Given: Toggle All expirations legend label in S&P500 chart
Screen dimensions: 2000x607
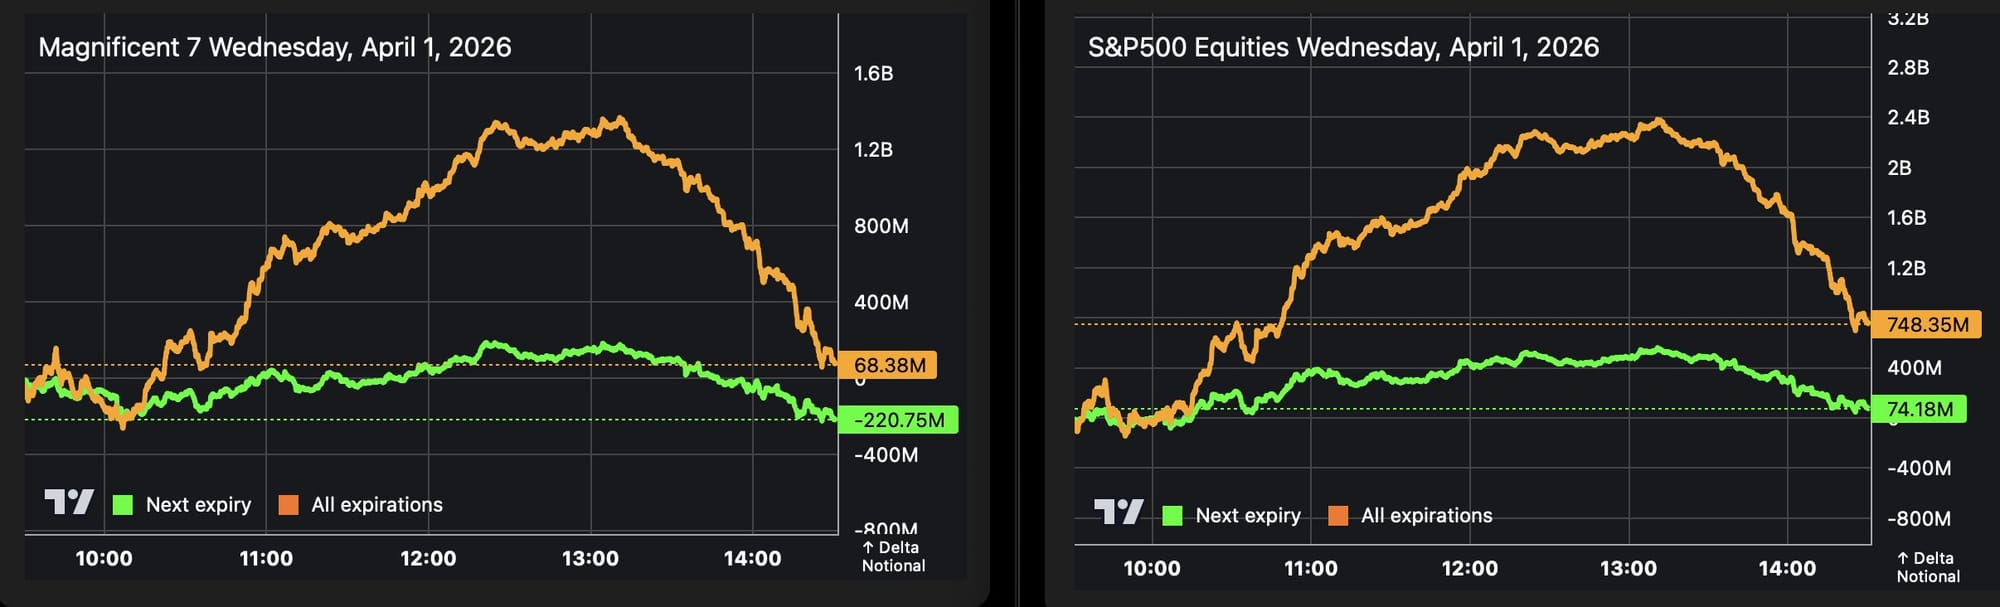Looking at the screenshot, I should pyautogui.click(x=1426, y=516).
